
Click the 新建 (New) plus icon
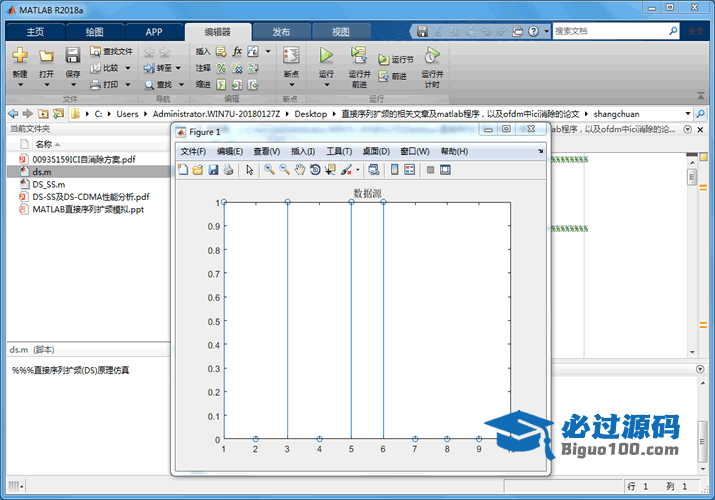[x=20, y=55]
